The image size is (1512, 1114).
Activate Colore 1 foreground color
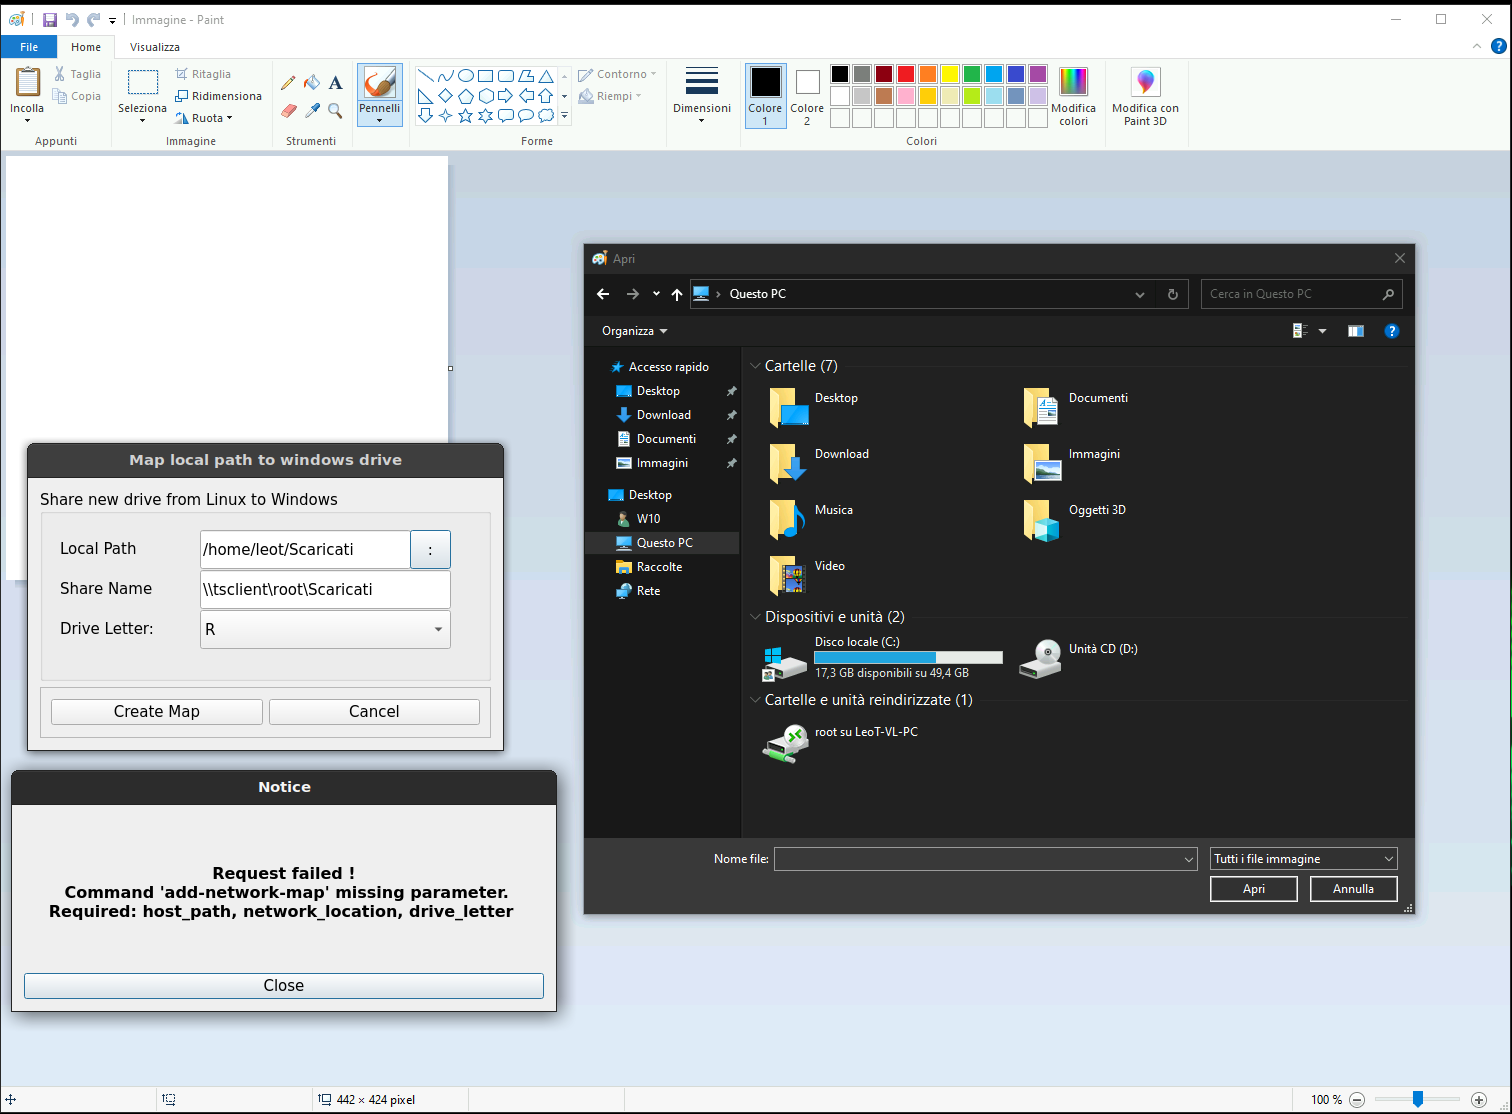(x=765, y=95)
